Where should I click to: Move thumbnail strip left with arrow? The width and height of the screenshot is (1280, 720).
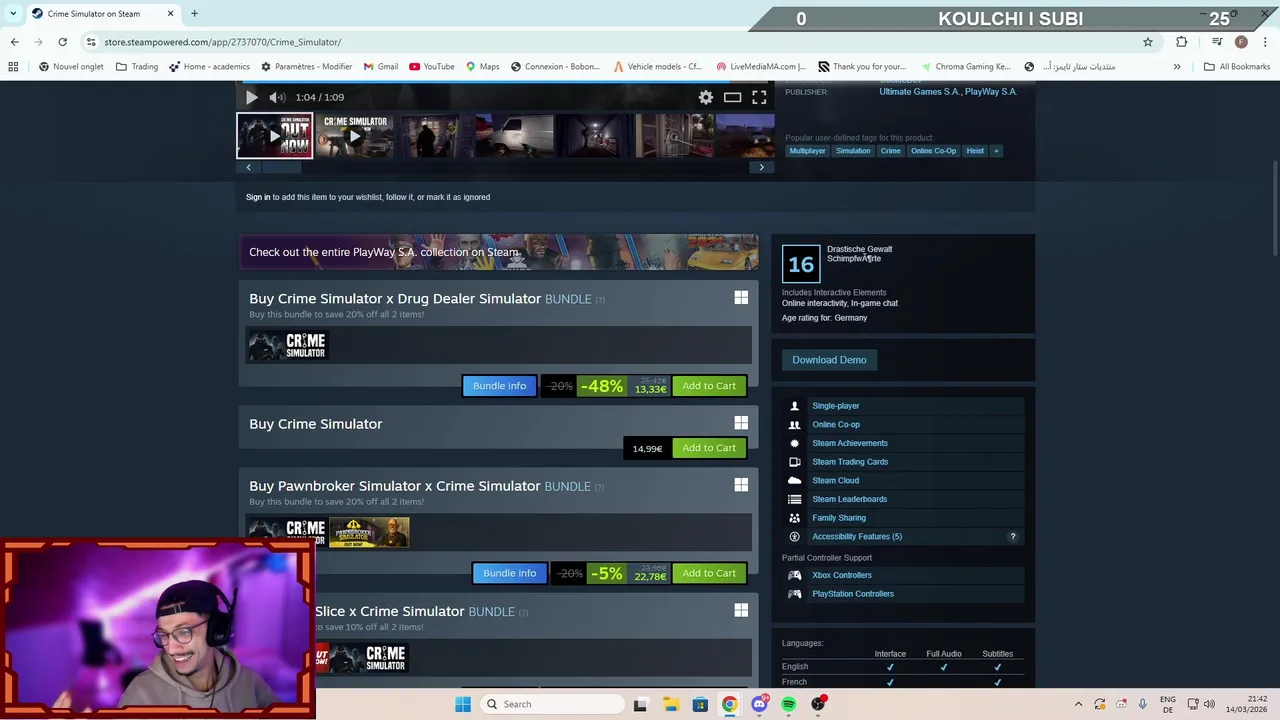click(248, 168)
